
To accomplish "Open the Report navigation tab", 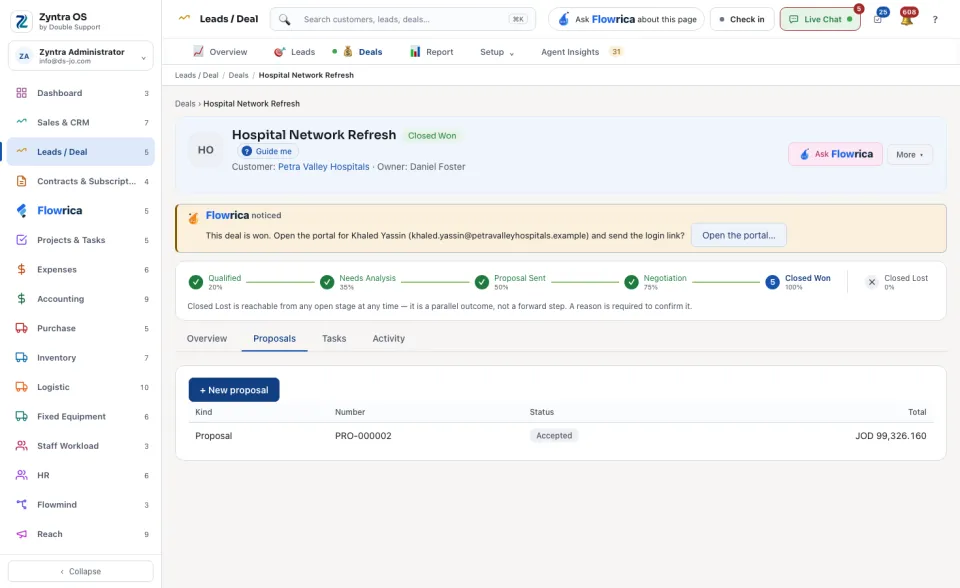I will point(432,52).
